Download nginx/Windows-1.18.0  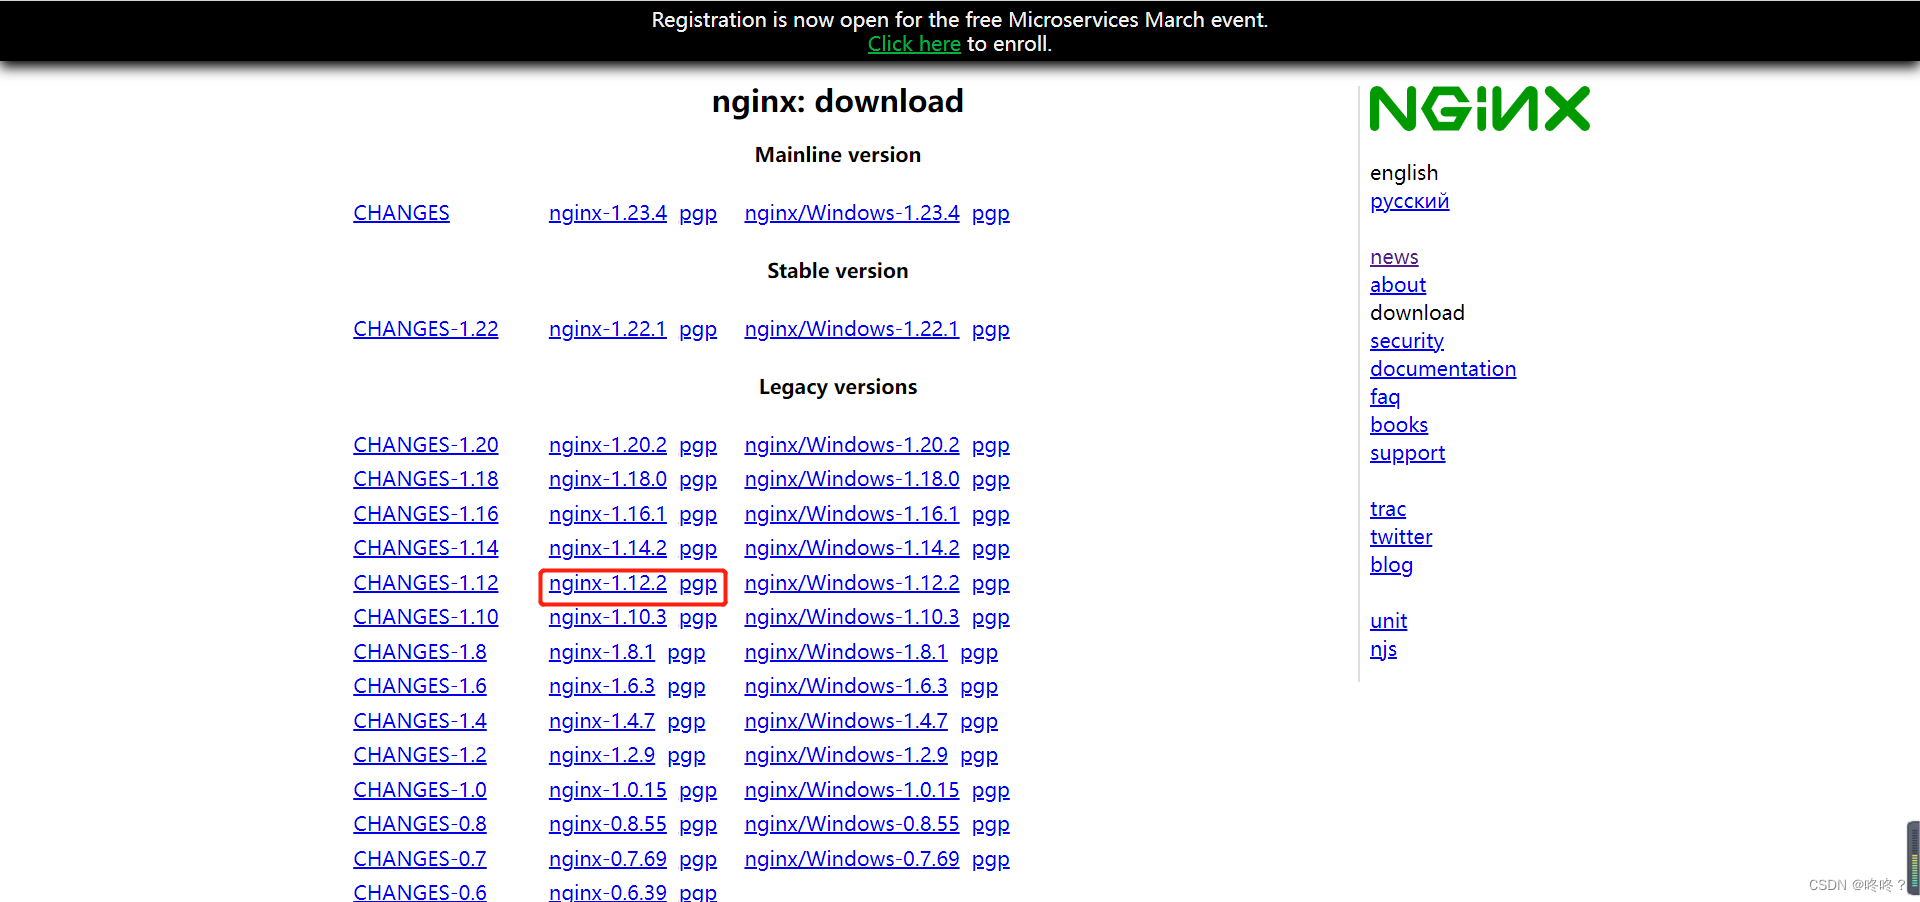(851, 479)
